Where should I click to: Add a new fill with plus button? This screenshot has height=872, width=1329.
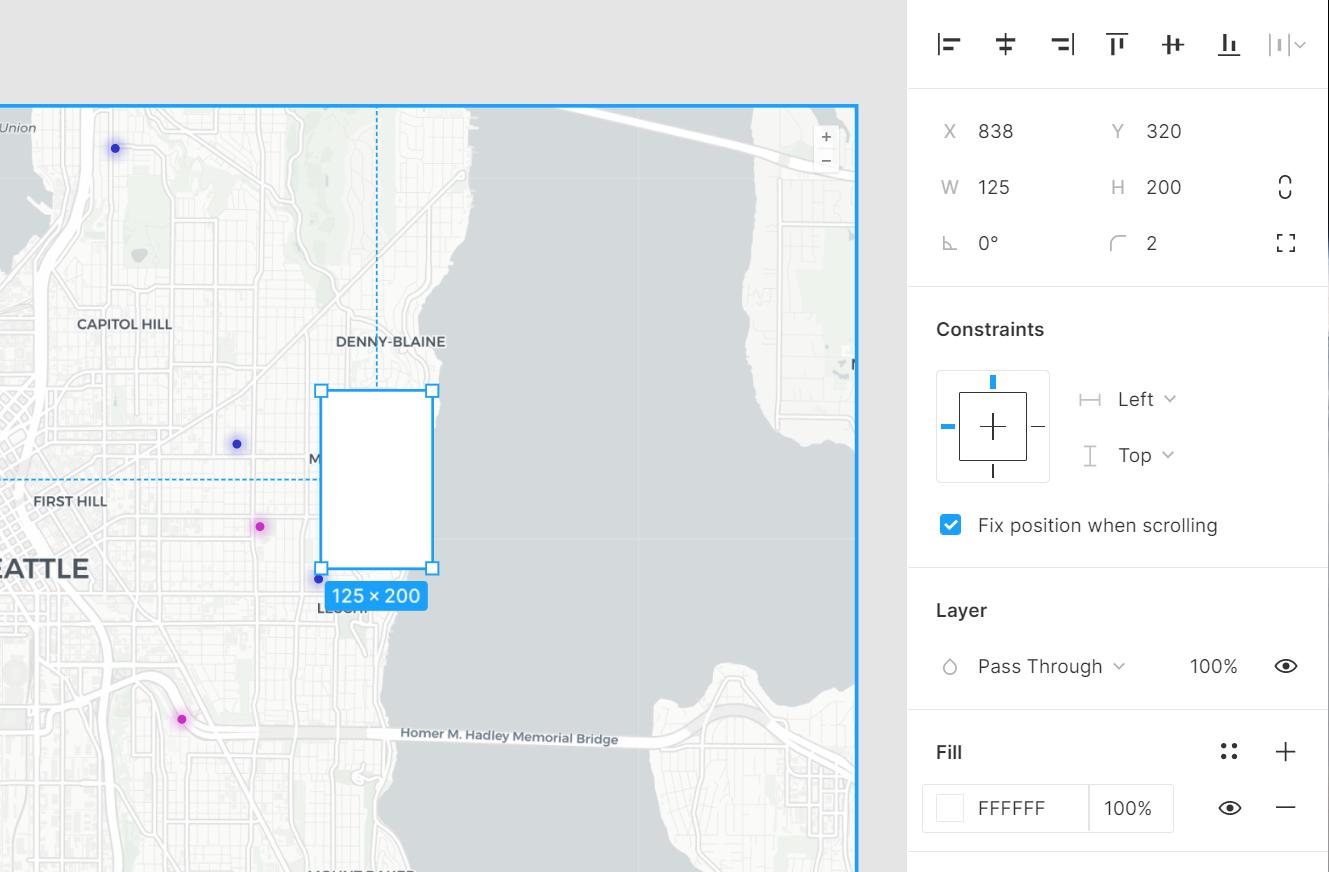click(1285, 752)
